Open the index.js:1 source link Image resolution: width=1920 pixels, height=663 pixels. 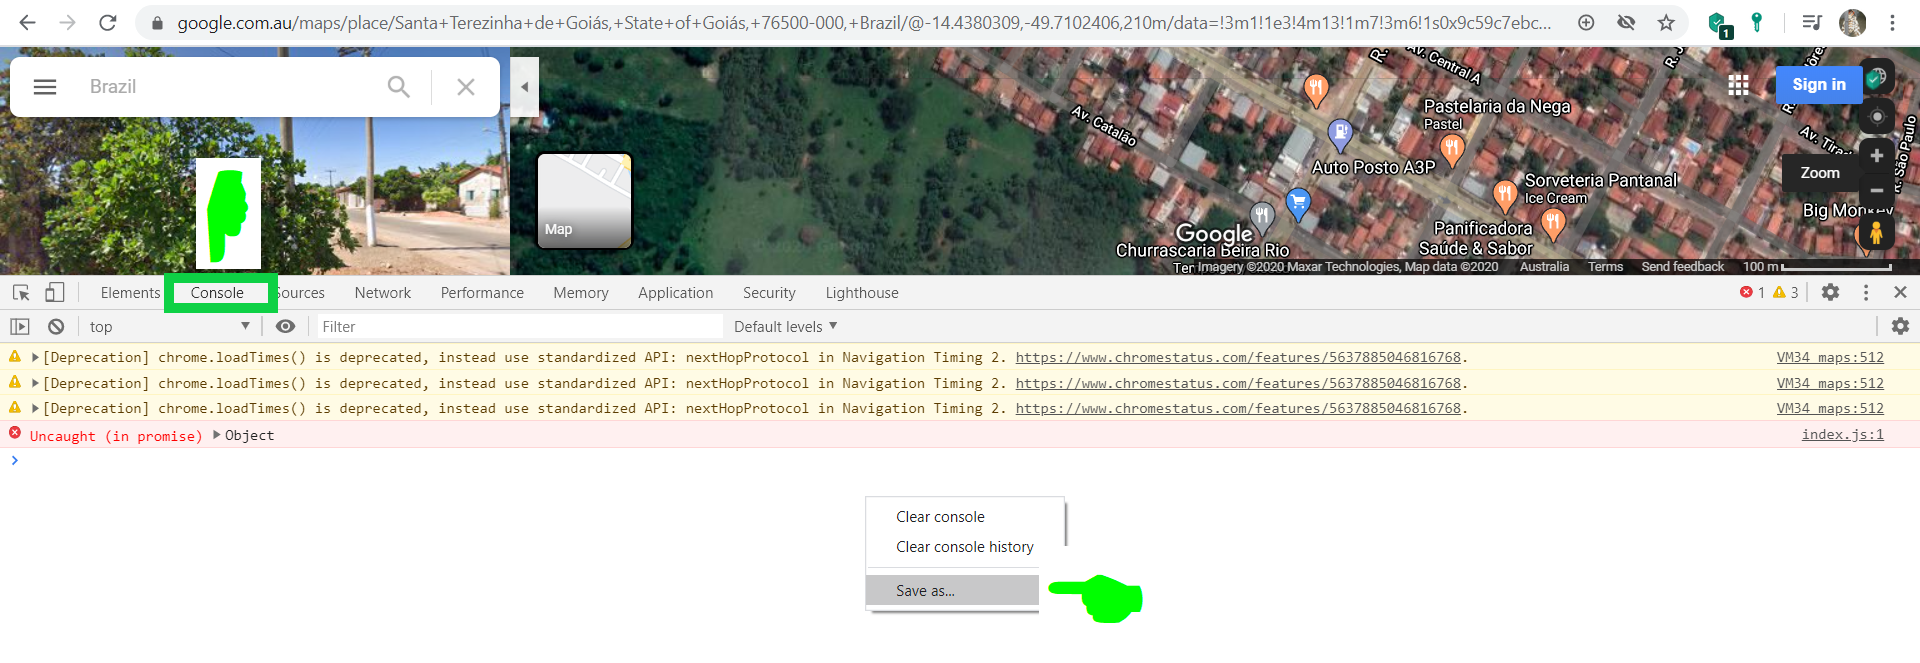click(1842, 434)
